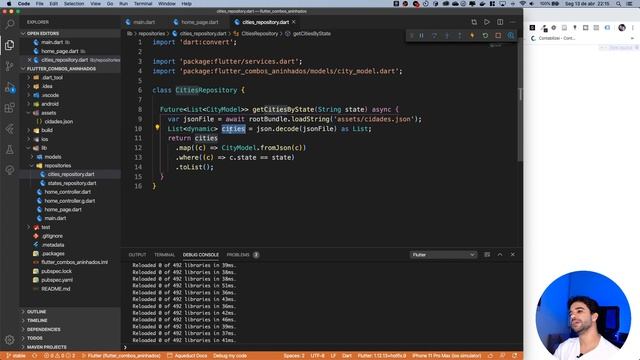Open home_controller.dart in the explorer
This screenshot has height=360, width=640.
coord(67,192)
